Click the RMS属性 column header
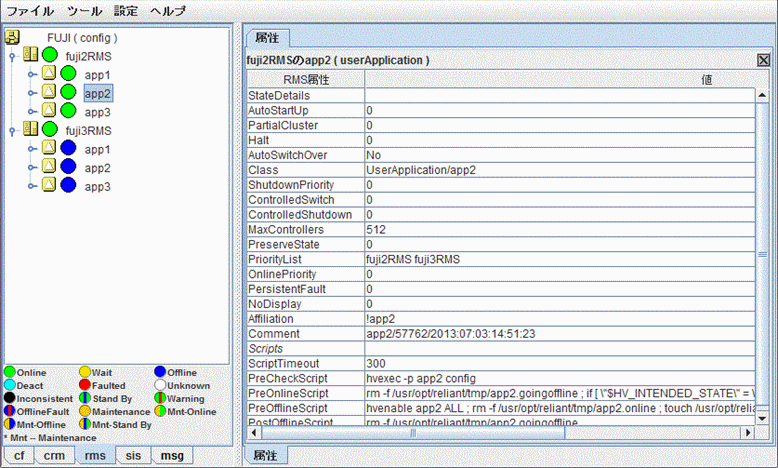The image size is (778, 468). (306, 79)
